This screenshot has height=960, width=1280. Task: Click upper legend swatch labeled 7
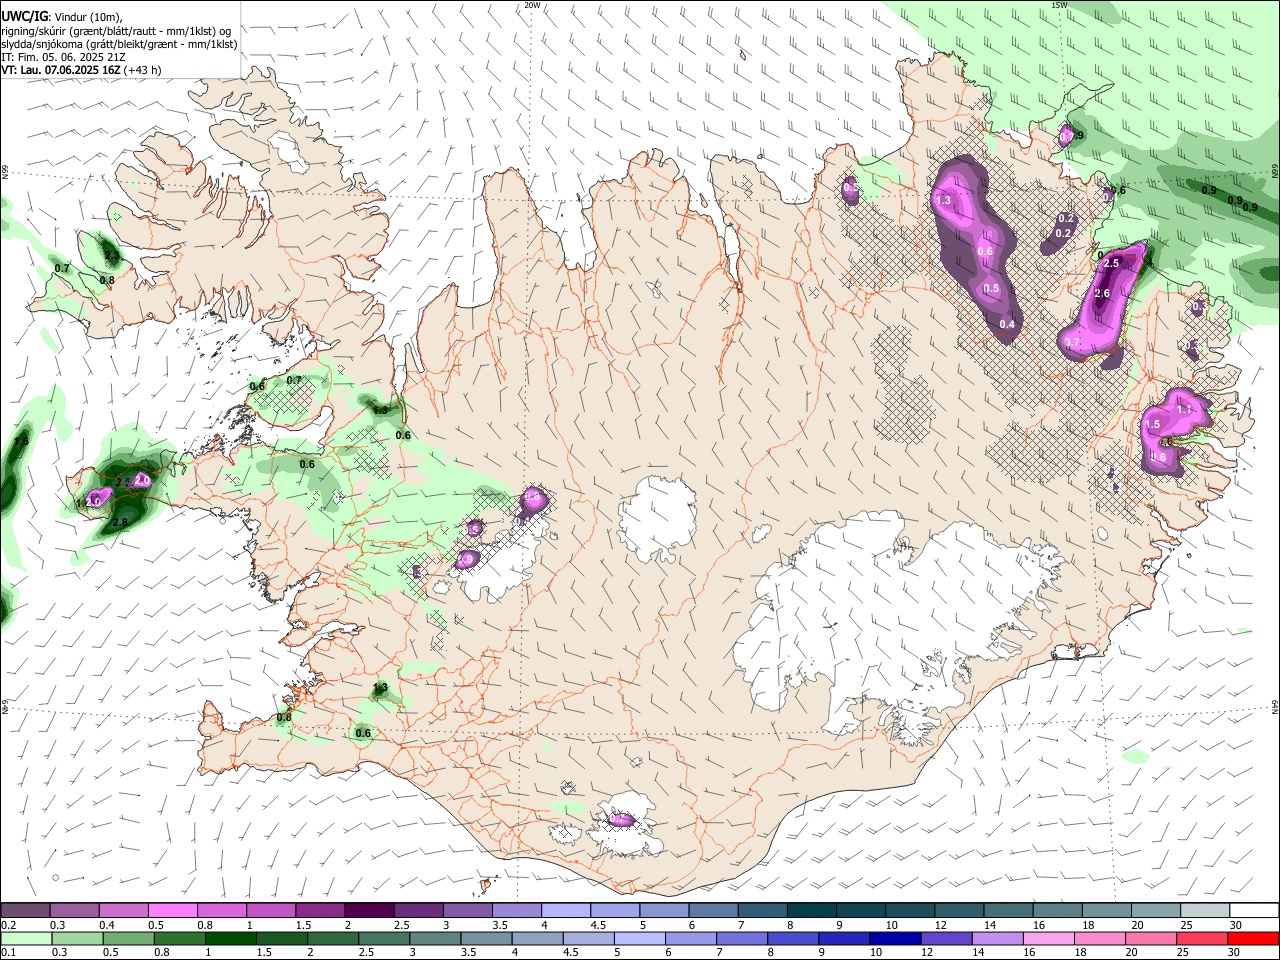coord(763,911)
